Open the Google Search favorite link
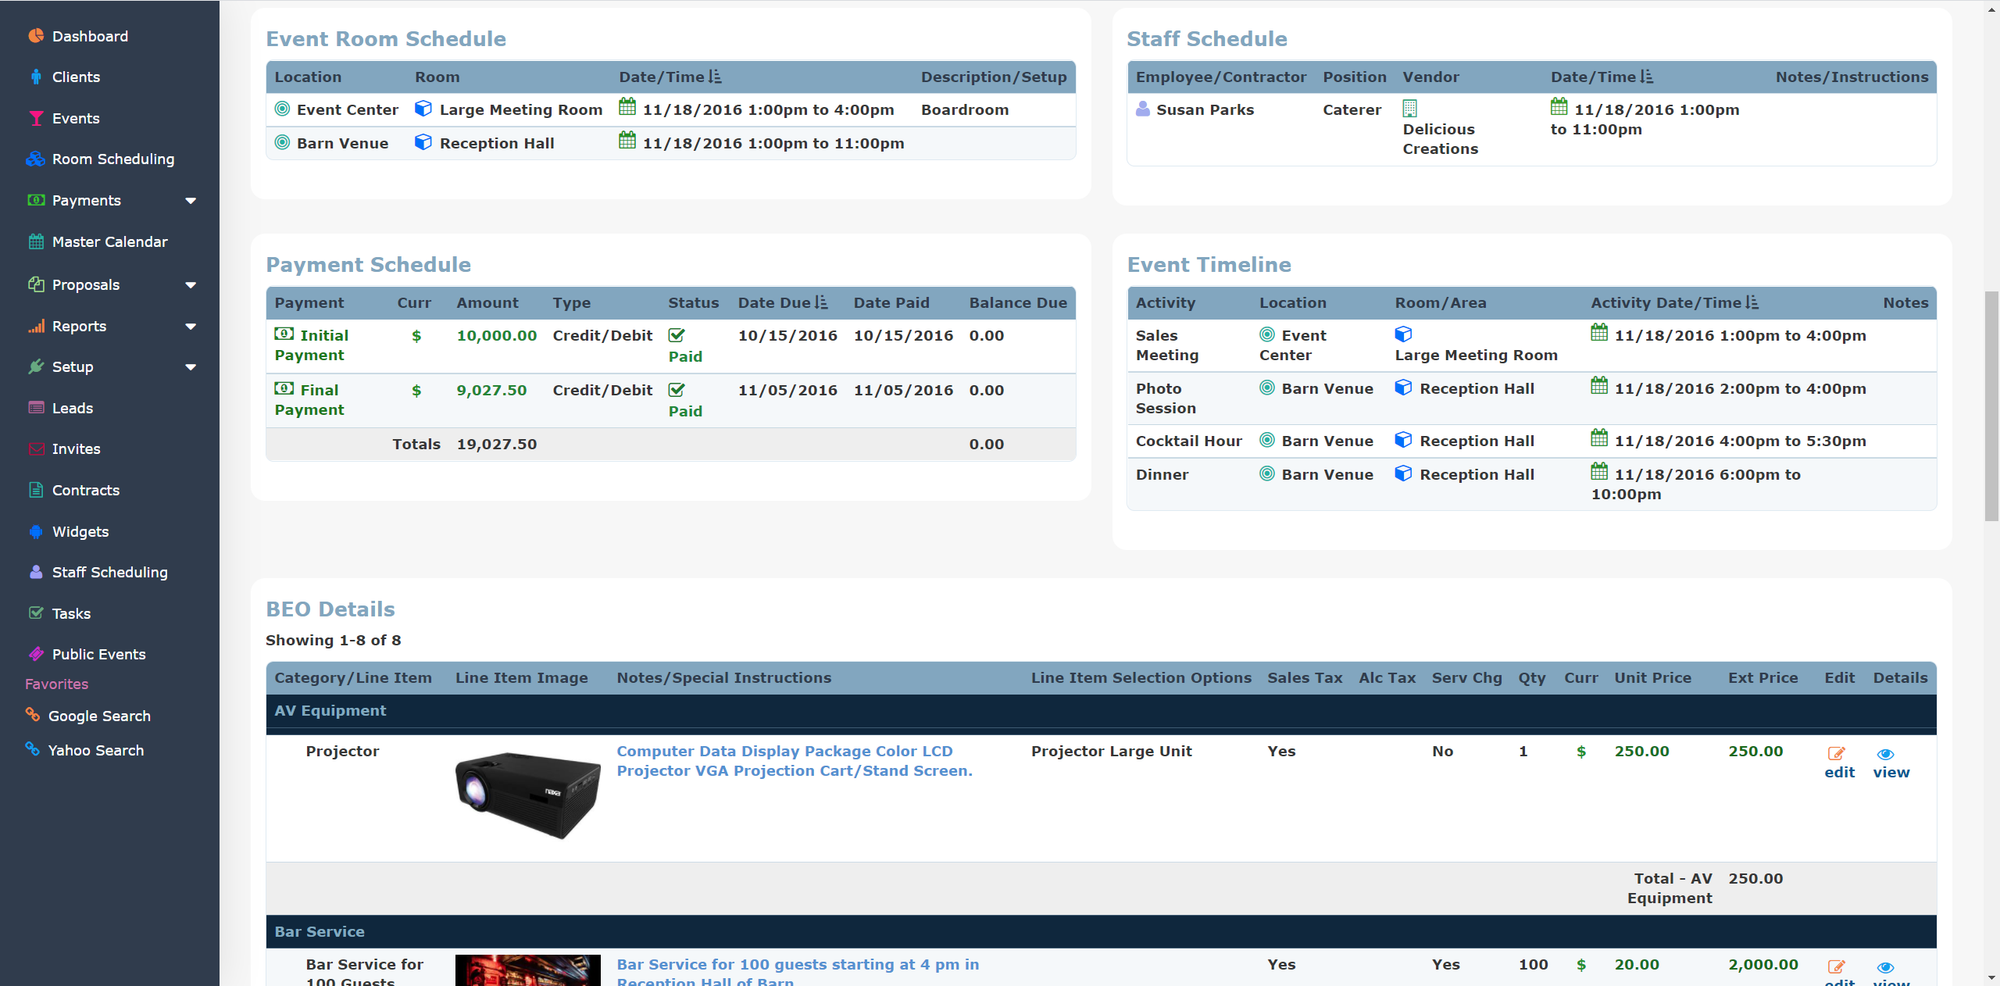The image size is (2000, 986). click(99, 716)
